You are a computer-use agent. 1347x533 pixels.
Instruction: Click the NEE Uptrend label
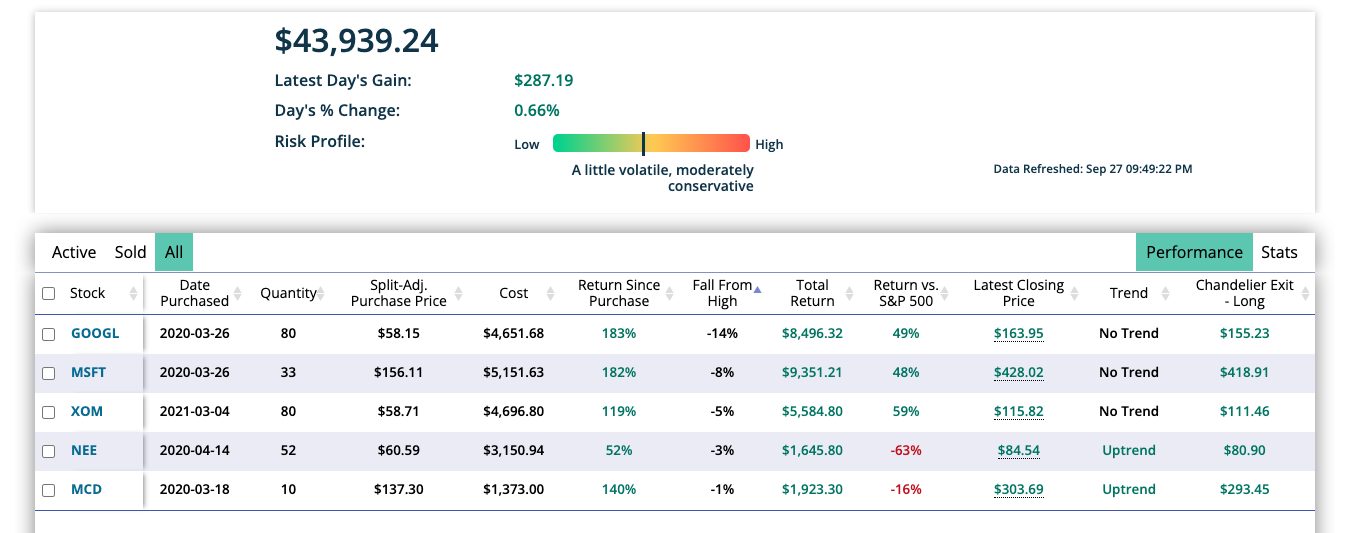point(1129,450)
